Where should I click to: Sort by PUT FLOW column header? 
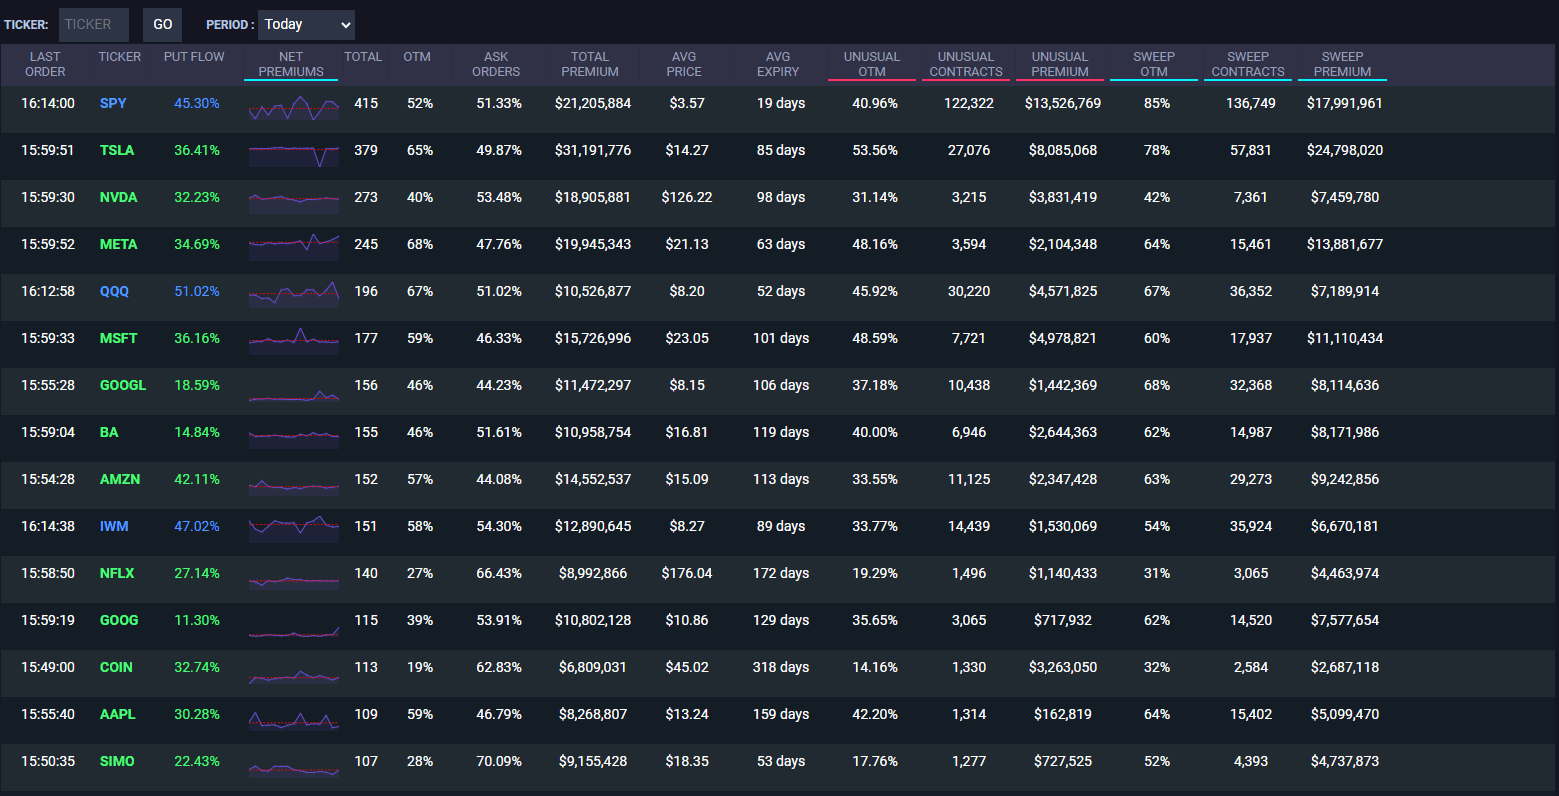194,57
